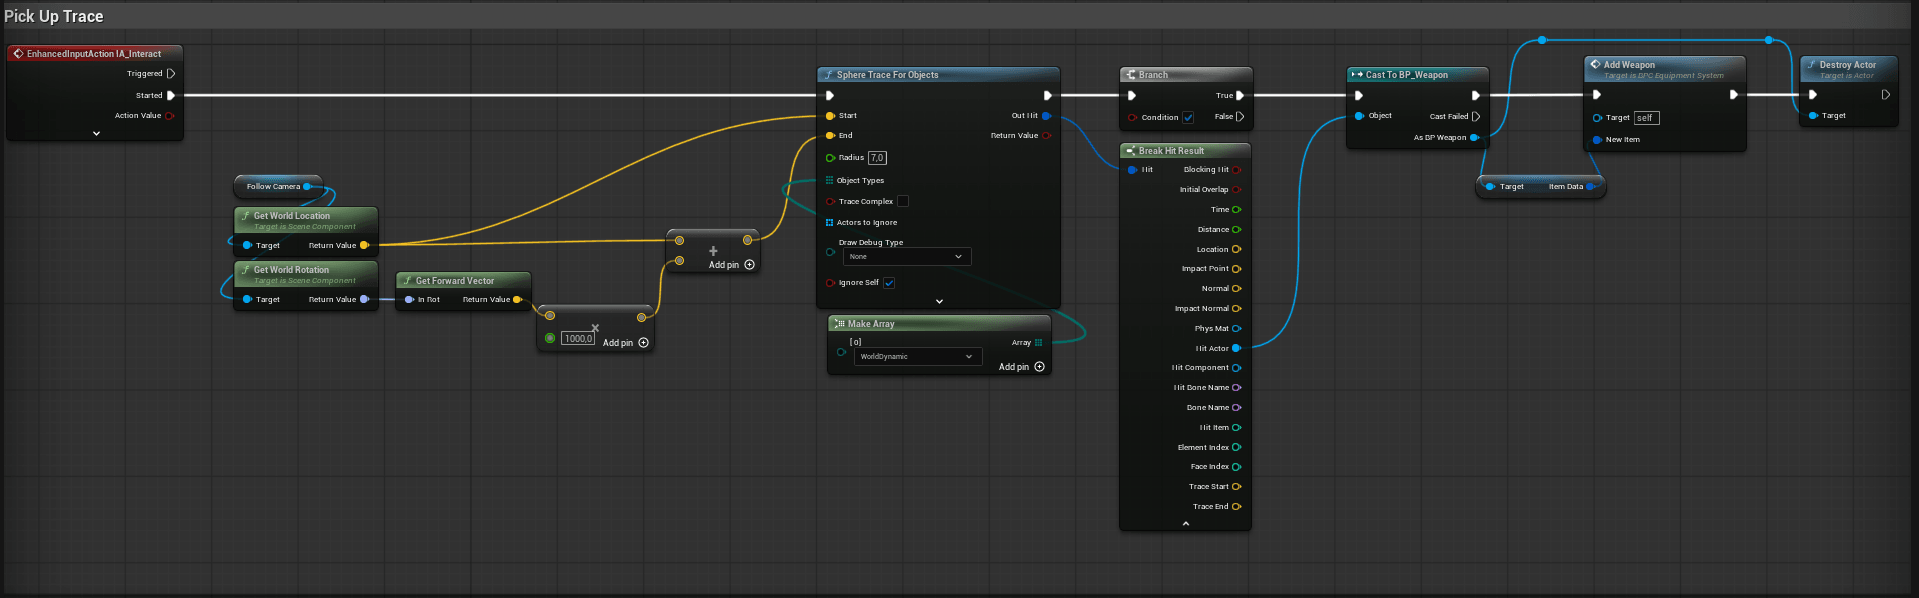Screen dimensions: 1919x598
Task: Click the Object Types array pin
Action: [829, 181]
